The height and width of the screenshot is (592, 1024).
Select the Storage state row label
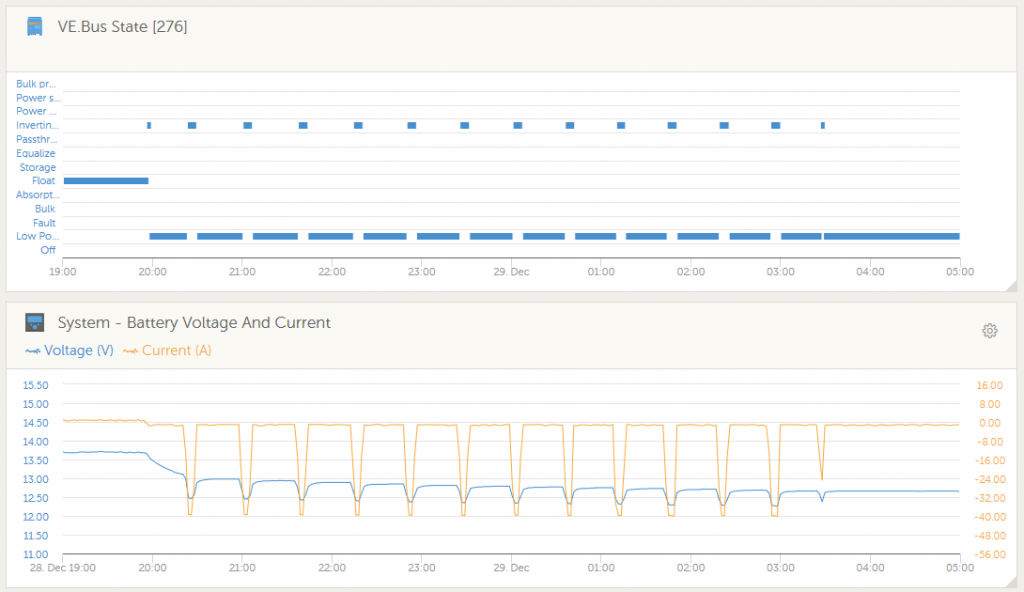click(38, 168)
